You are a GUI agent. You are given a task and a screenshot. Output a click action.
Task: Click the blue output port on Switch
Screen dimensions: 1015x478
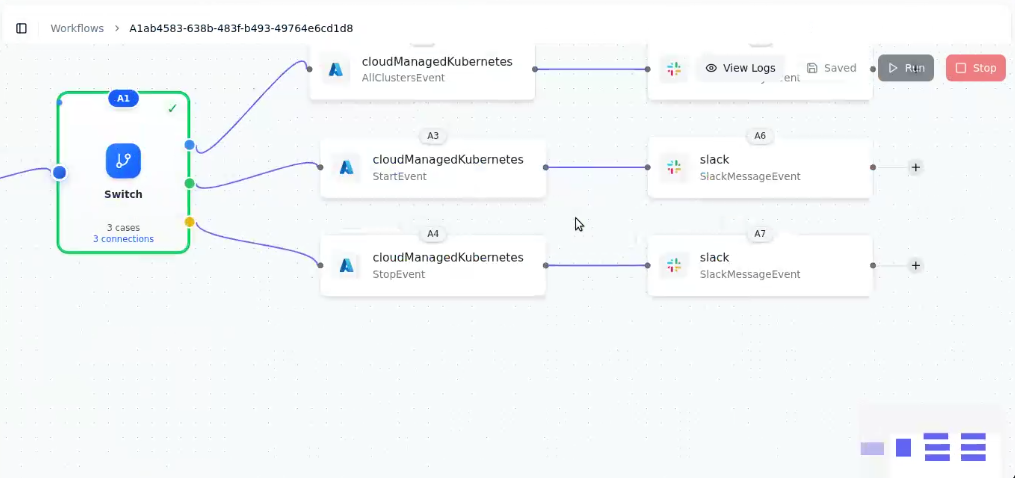pos(190,145)
